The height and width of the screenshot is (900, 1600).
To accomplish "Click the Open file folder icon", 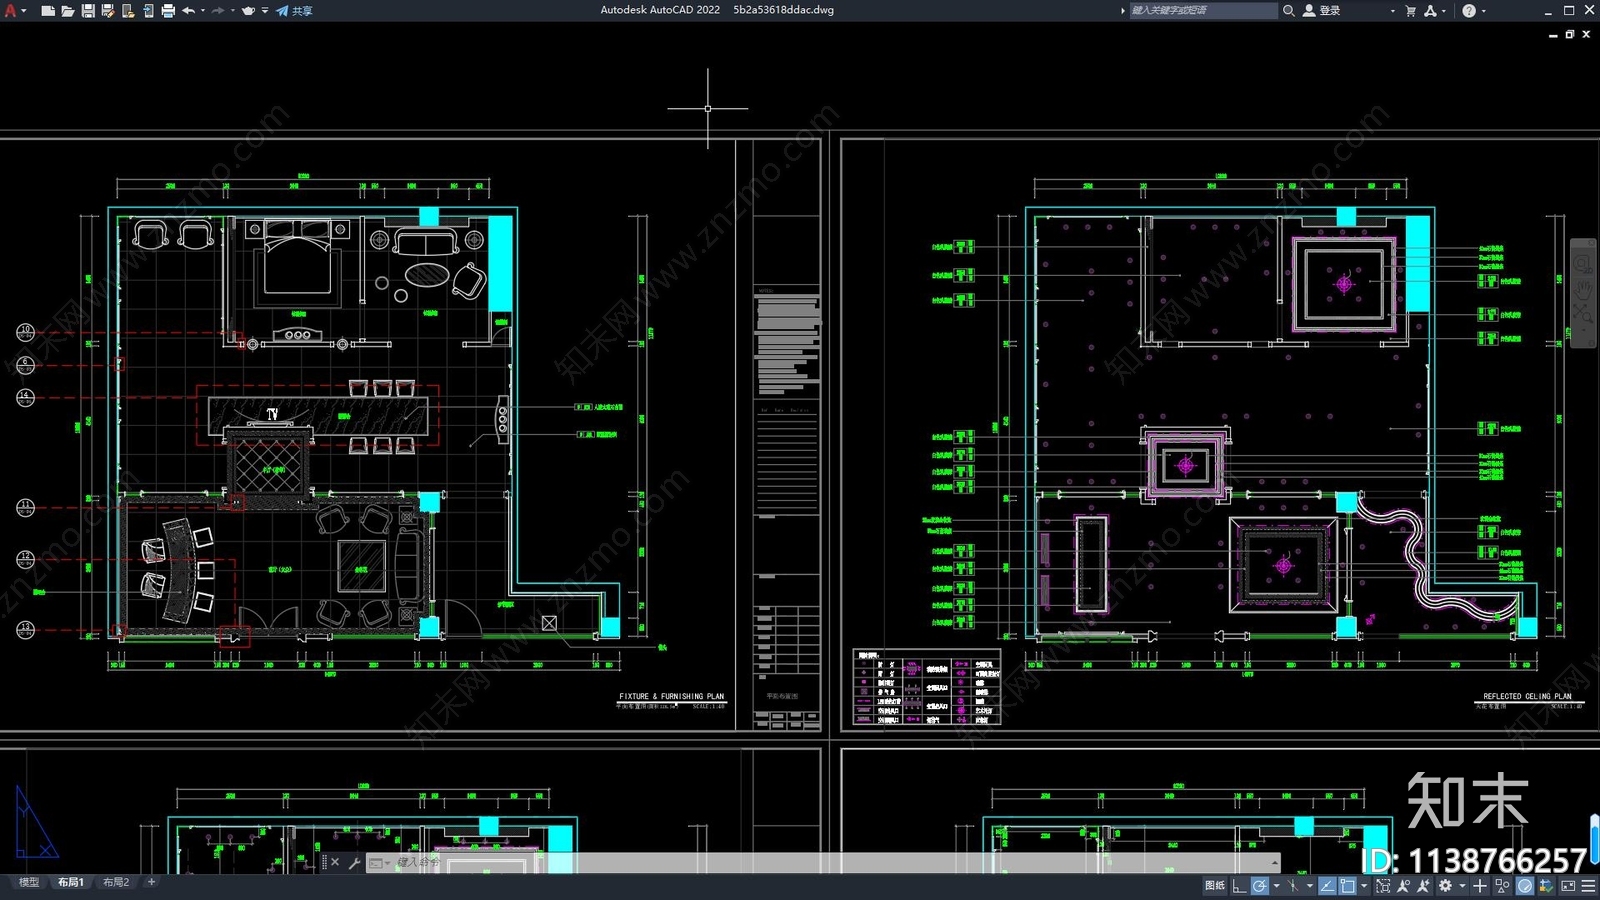I will [x=68, y=11].
